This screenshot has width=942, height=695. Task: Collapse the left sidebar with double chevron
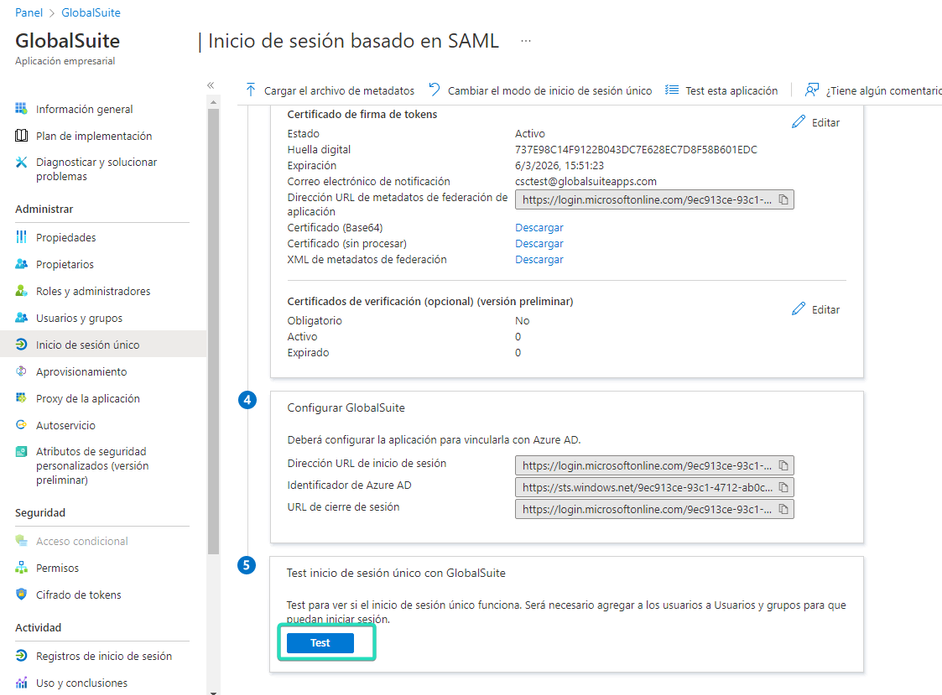tap(211, 85)
